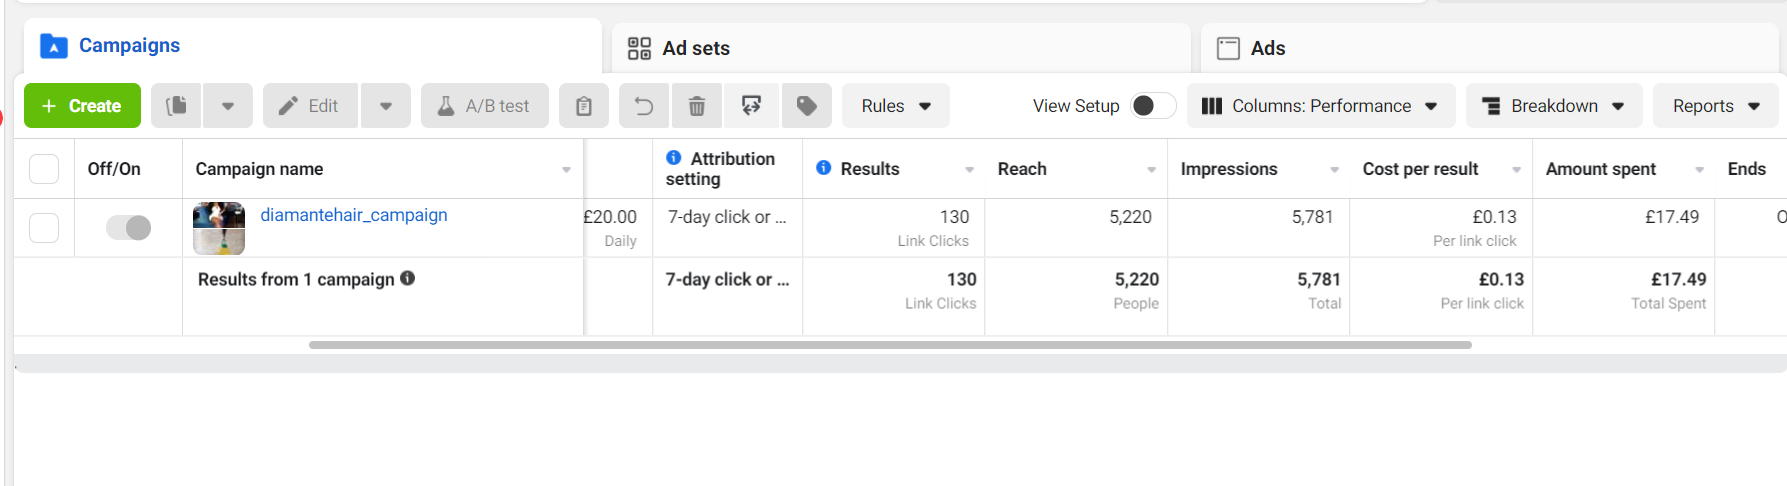
Task: Click the trash delete icon
Action: tap(697, 106)
